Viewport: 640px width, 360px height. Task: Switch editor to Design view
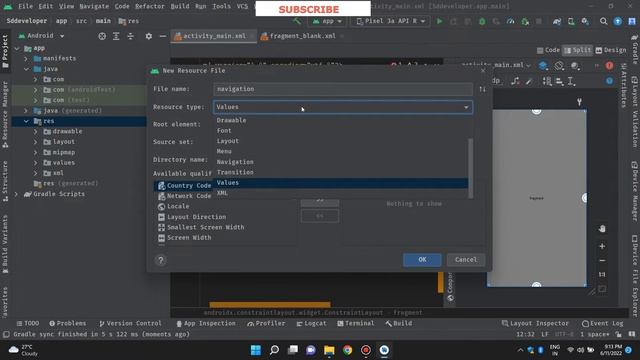[x=611, y=50]
